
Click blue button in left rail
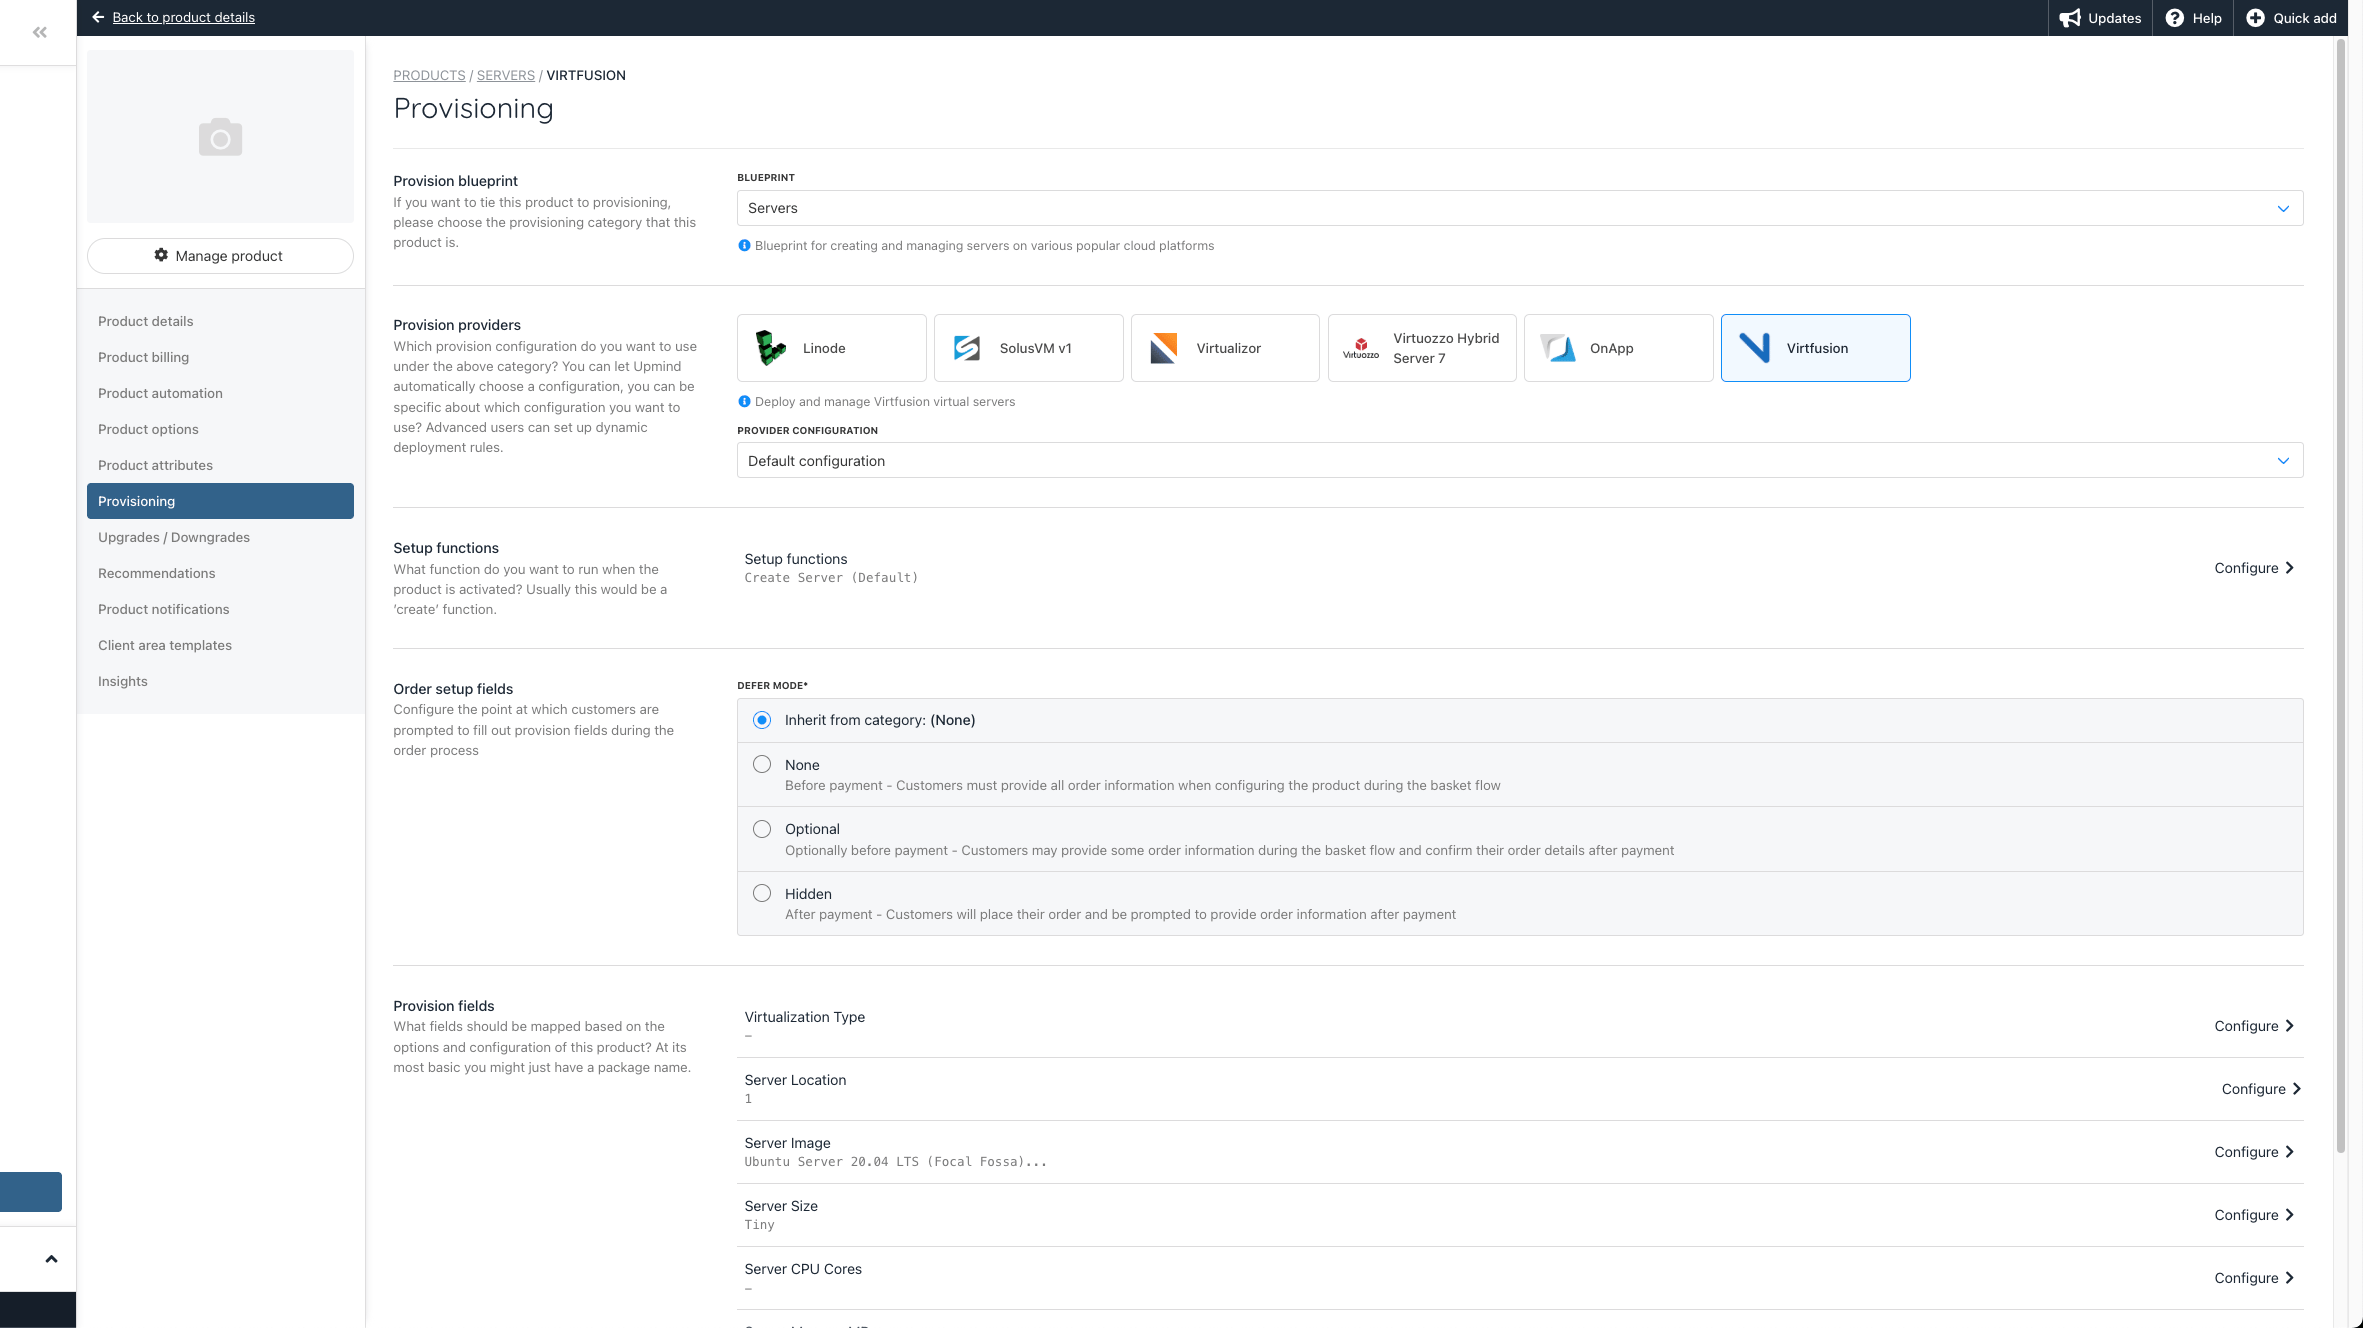31,1192
